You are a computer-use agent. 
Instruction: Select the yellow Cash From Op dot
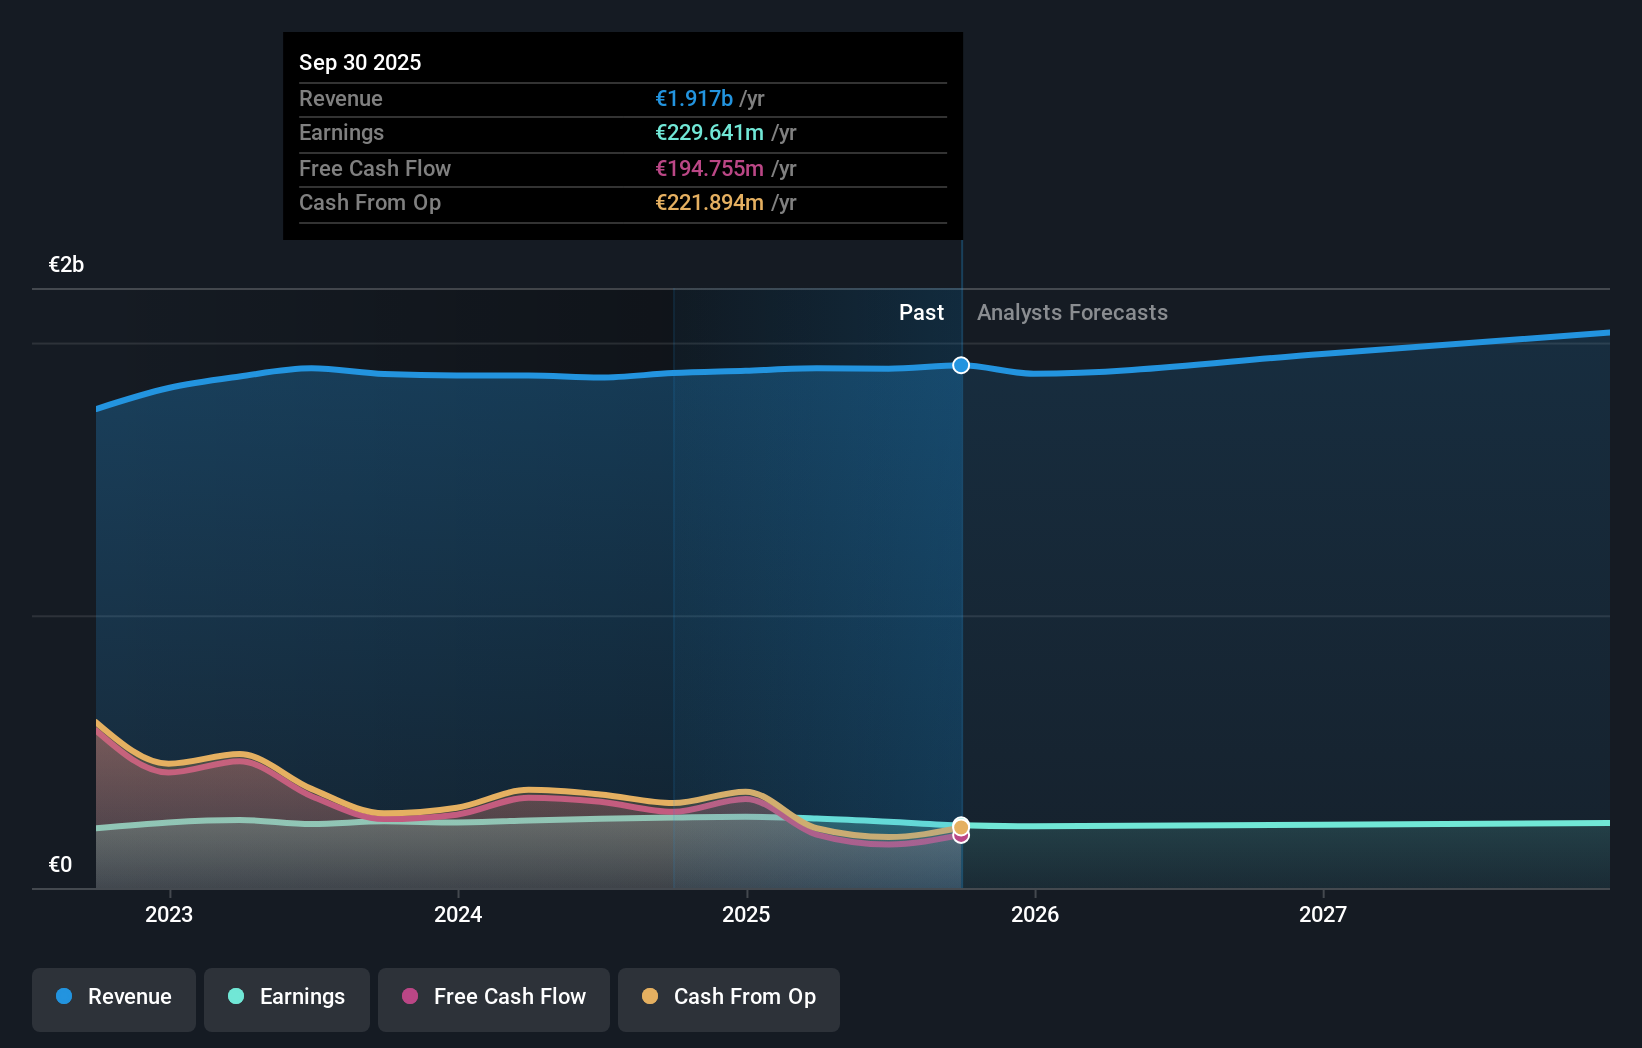coord(650,997)
